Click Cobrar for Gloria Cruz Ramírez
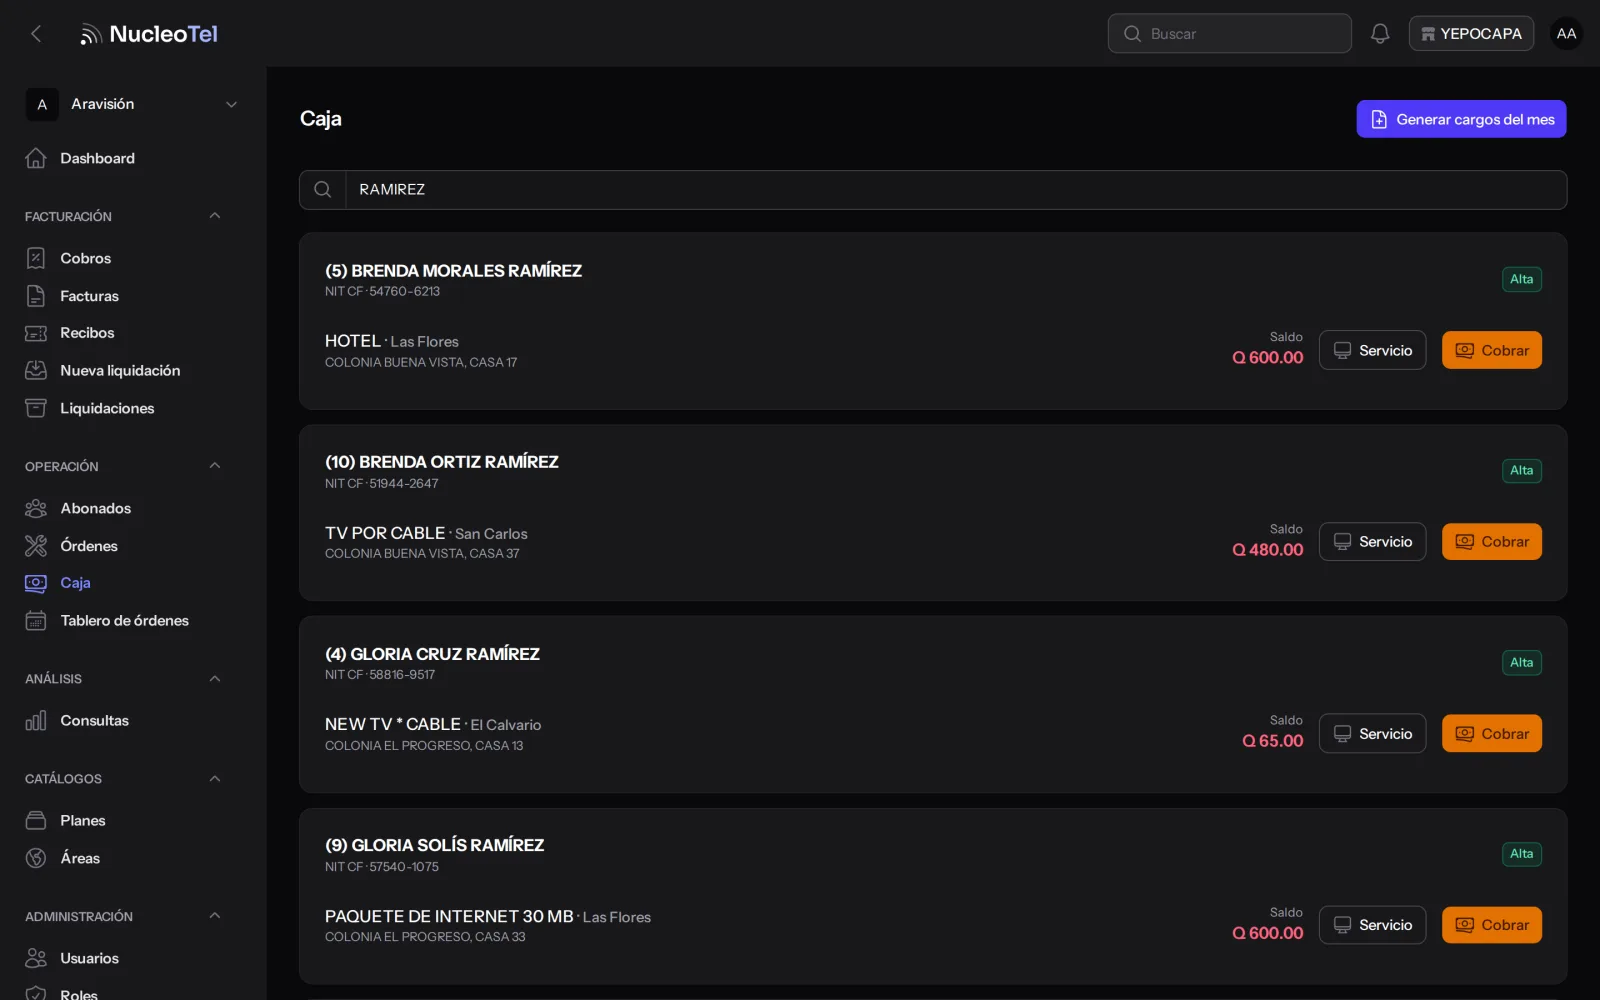The width and height of the screenshot is (1600, 1000). click(1492, 734)
